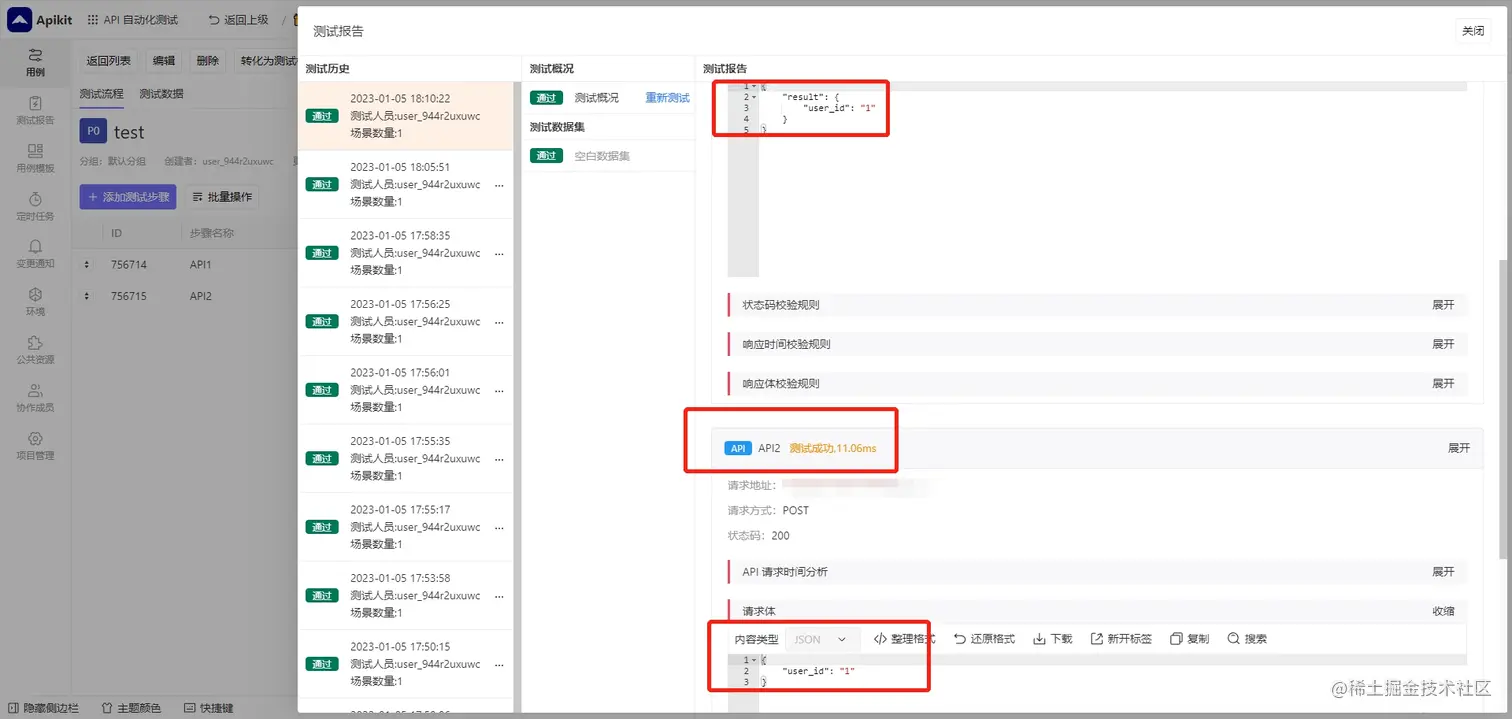The height and width of the screenshot is (719, 1512).
Task: Open 测试报告 in the left sidebar
Action: coord(35,110)
